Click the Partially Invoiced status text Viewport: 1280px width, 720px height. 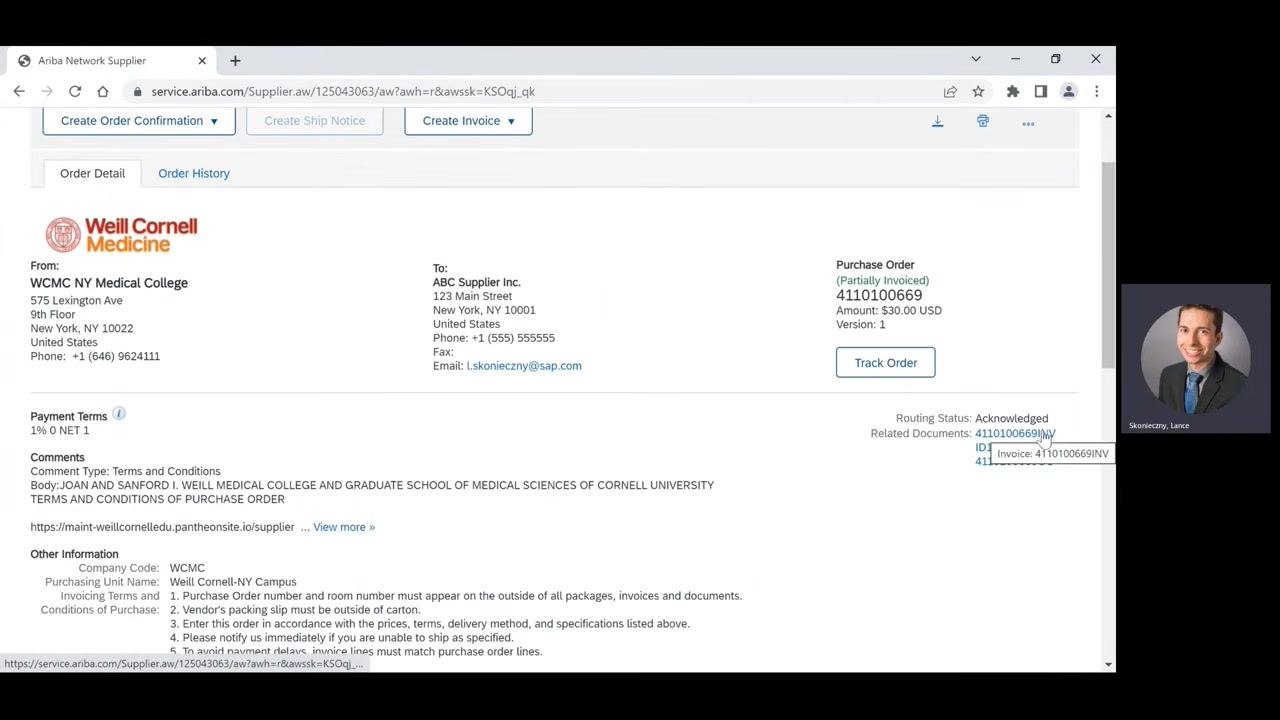click(x=882, y=281)
